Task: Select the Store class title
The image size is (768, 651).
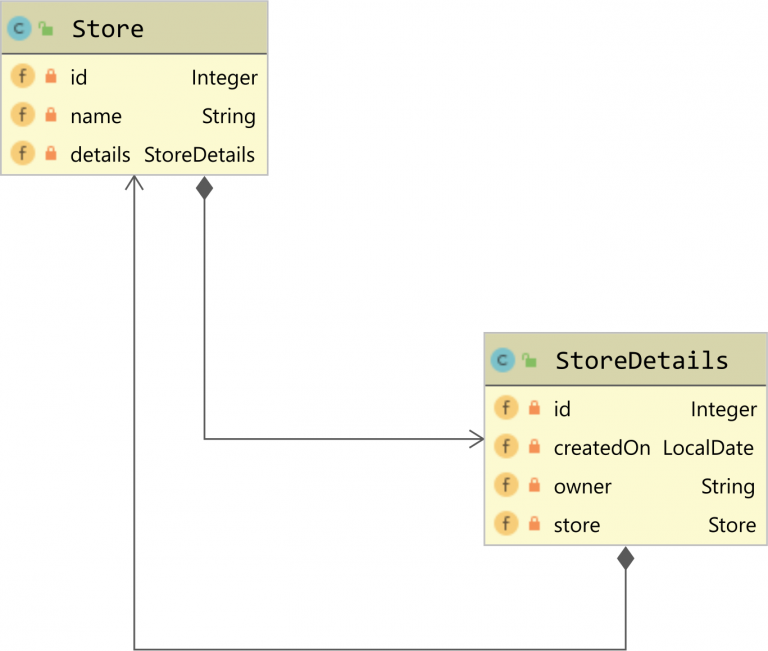Action: point(108,29)
